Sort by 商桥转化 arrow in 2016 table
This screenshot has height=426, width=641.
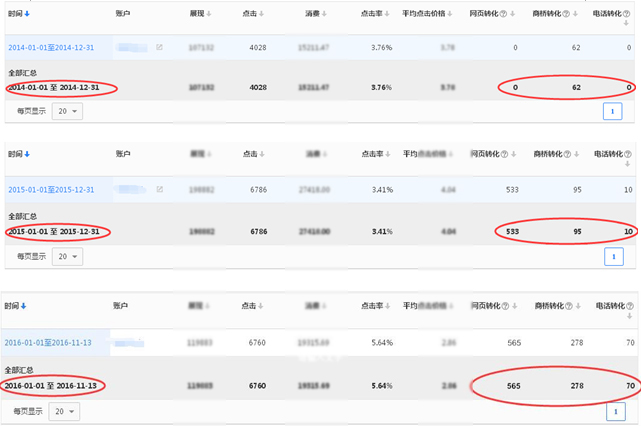click(578, 306)
